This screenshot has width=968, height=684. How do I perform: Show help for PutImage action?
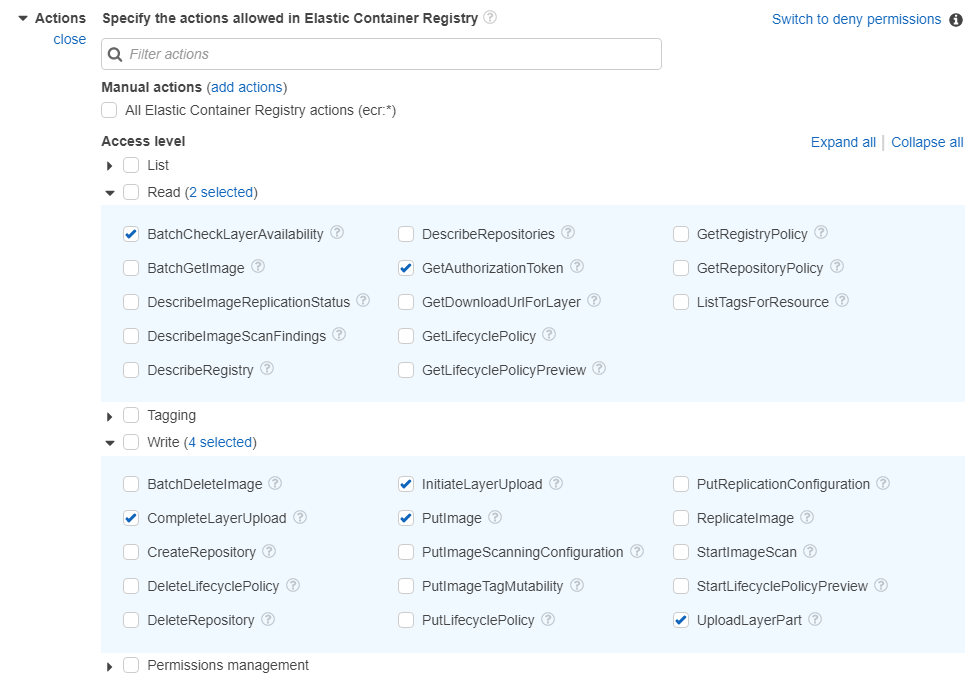point(495,517)
